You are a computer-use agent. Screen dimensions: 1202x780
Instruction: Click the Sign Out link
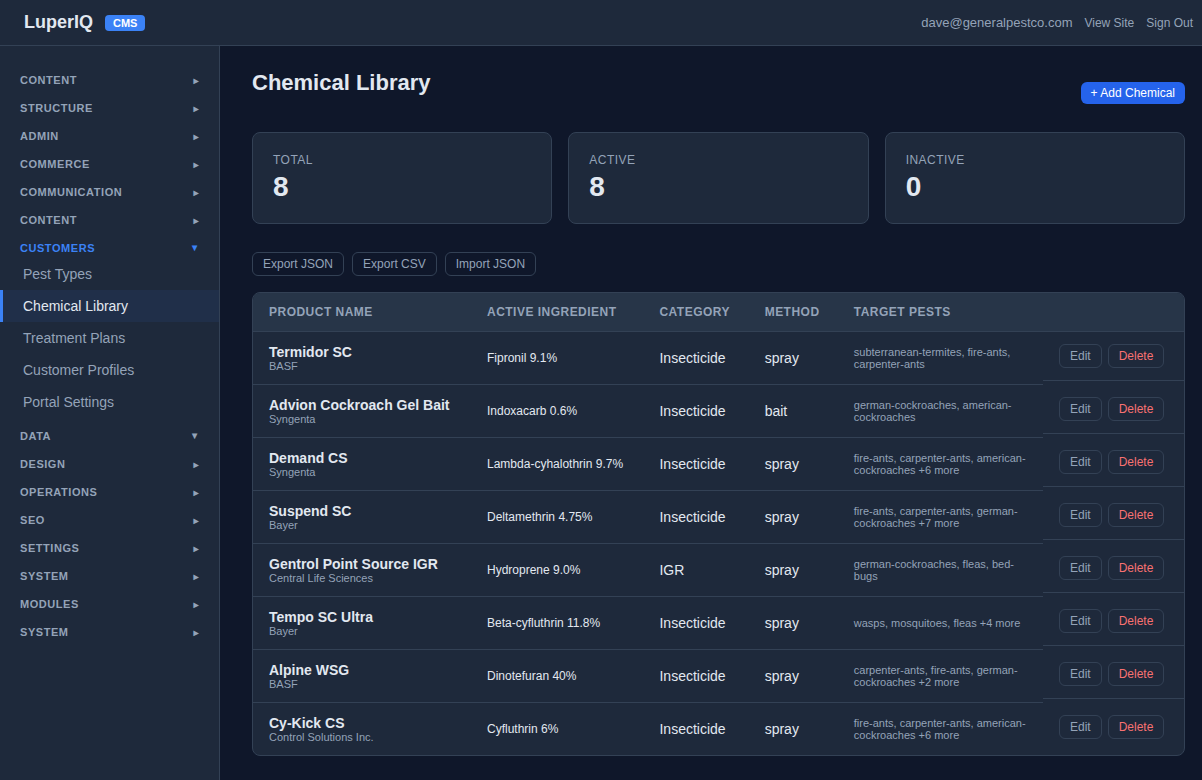(1169, 22)
